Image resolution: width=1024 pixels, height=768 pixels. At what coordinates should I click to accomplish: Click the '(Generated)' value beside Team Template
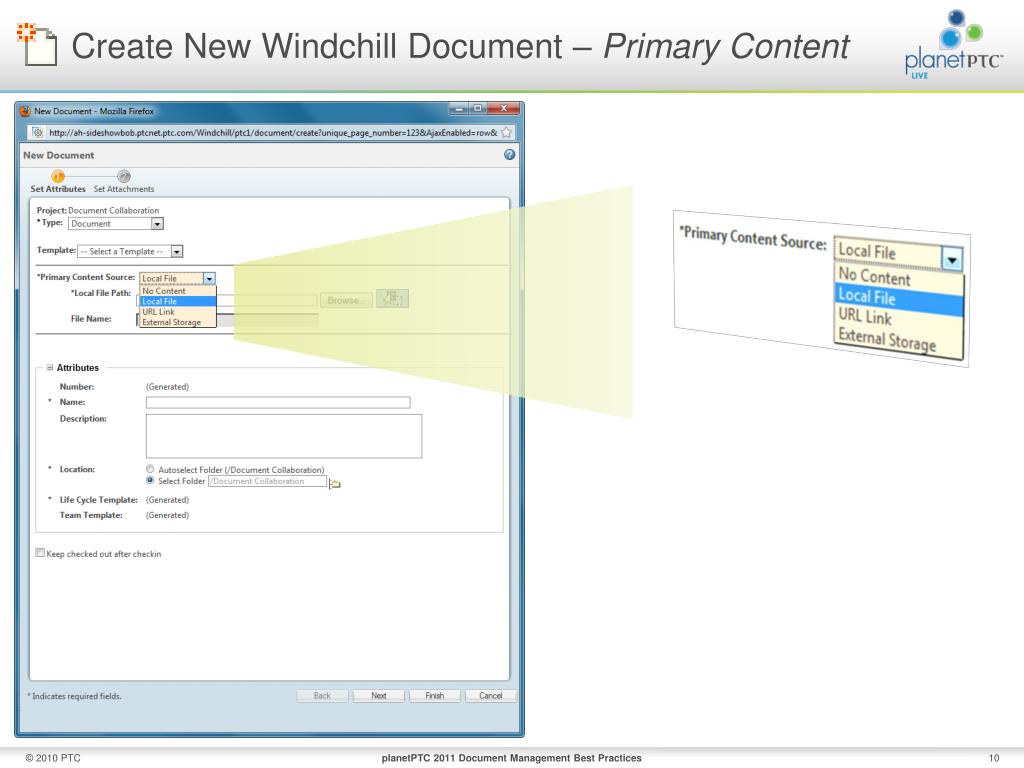(x=167, y=515)
